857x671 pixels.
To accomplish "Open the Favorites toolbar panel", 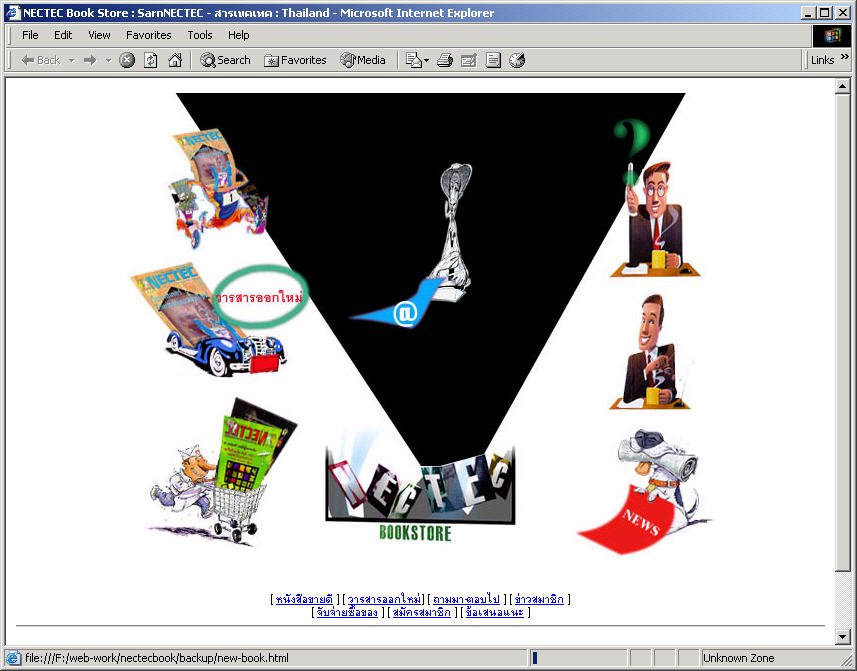I will [x=295, y=60].
